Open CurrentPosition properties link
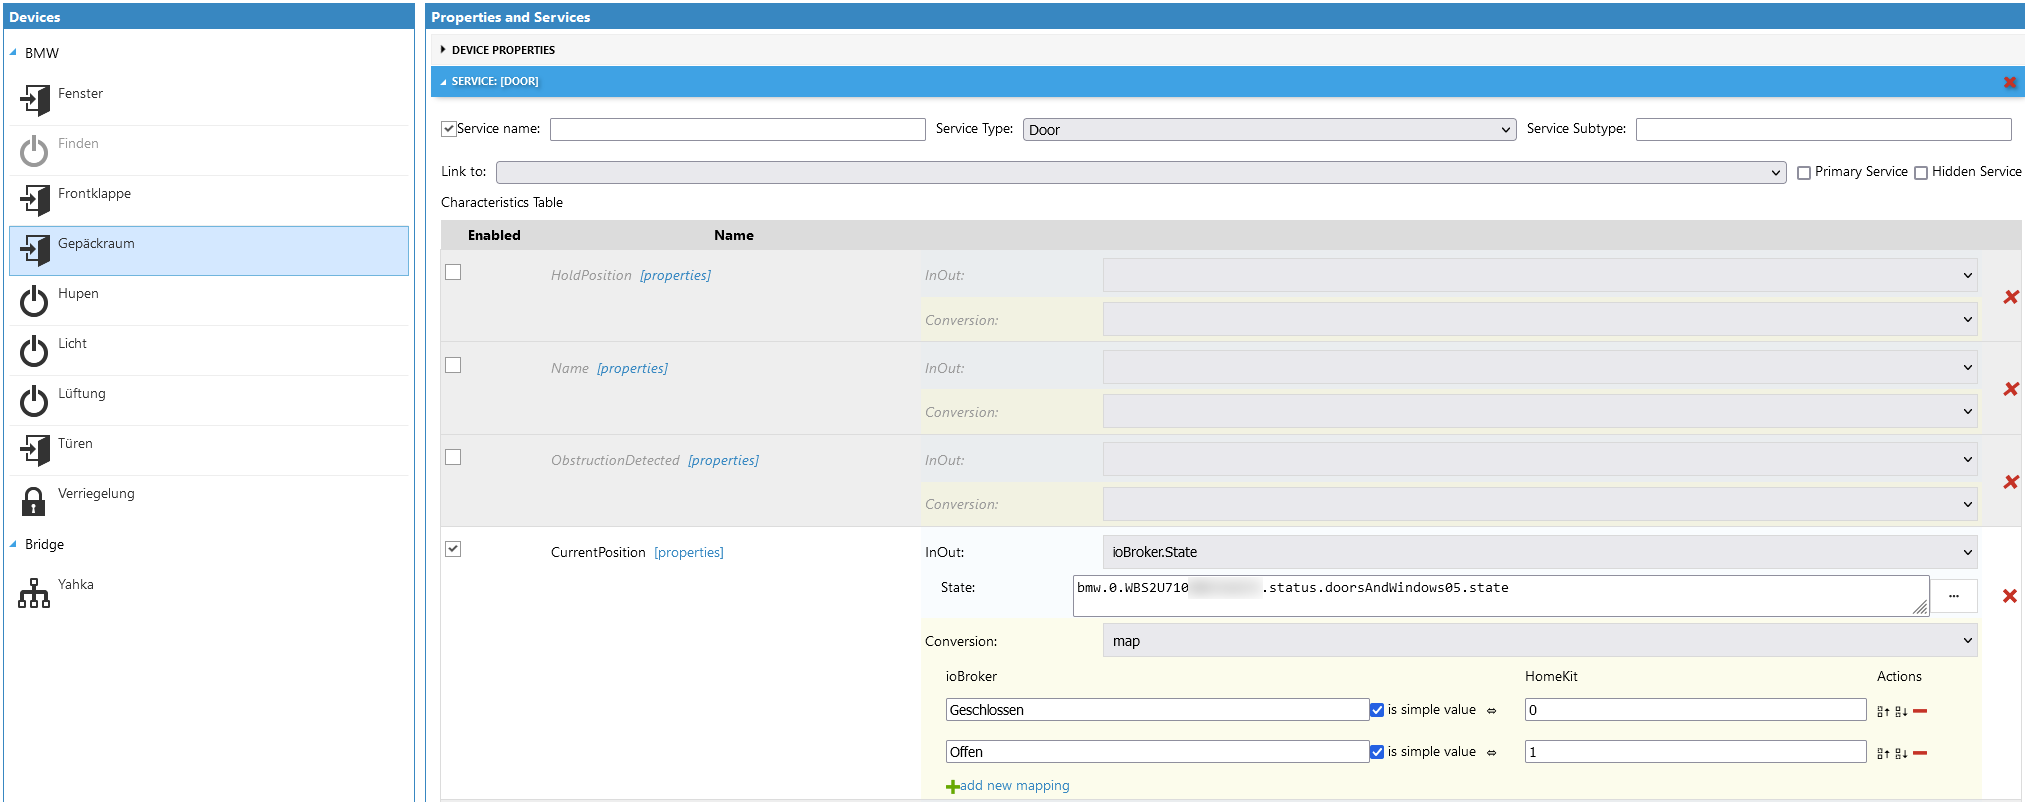This screenshot has height=802, width=2025. (688, 553)
